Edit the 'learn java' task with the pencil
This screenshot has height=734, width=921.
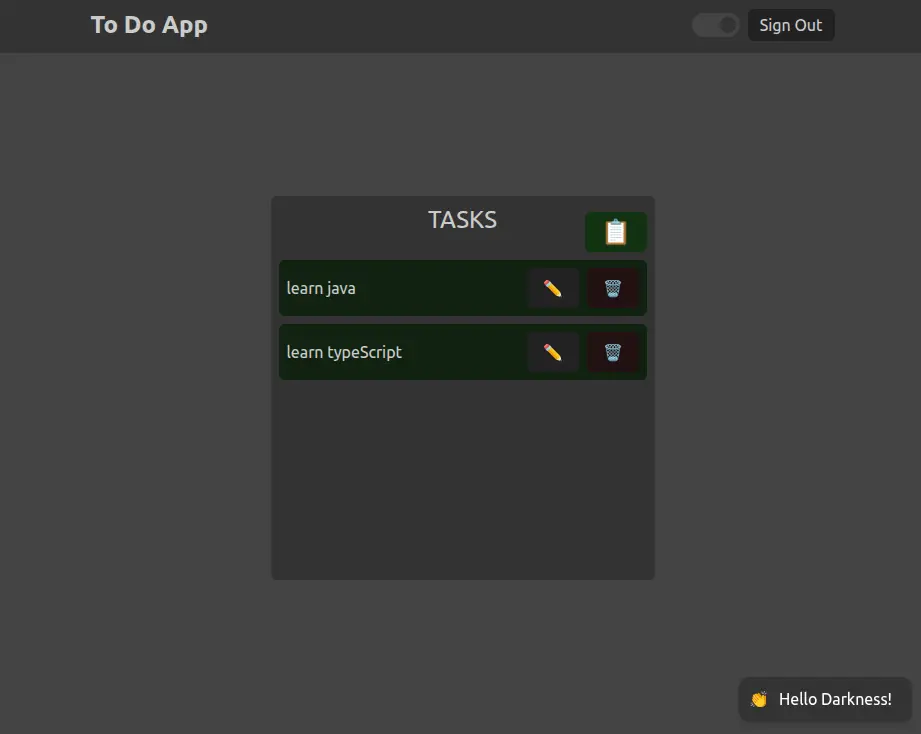coord(552,289)
